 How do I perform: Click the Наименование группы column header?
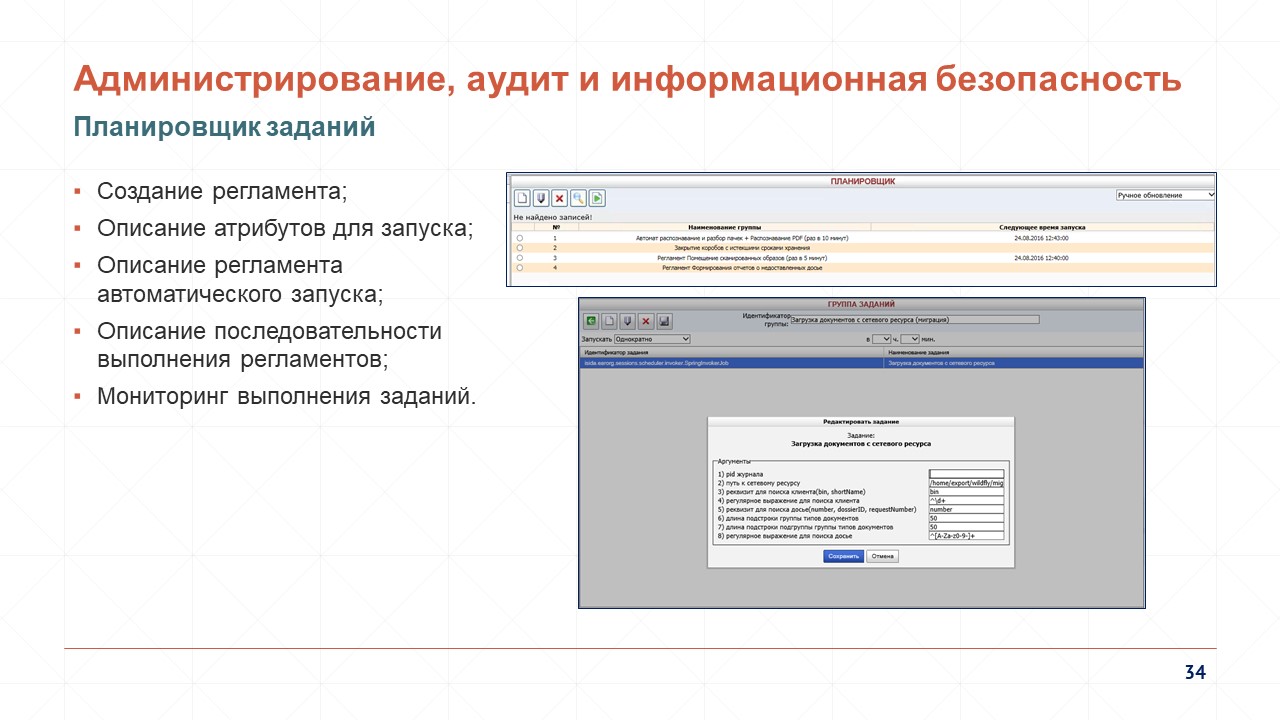click(725, 228)
